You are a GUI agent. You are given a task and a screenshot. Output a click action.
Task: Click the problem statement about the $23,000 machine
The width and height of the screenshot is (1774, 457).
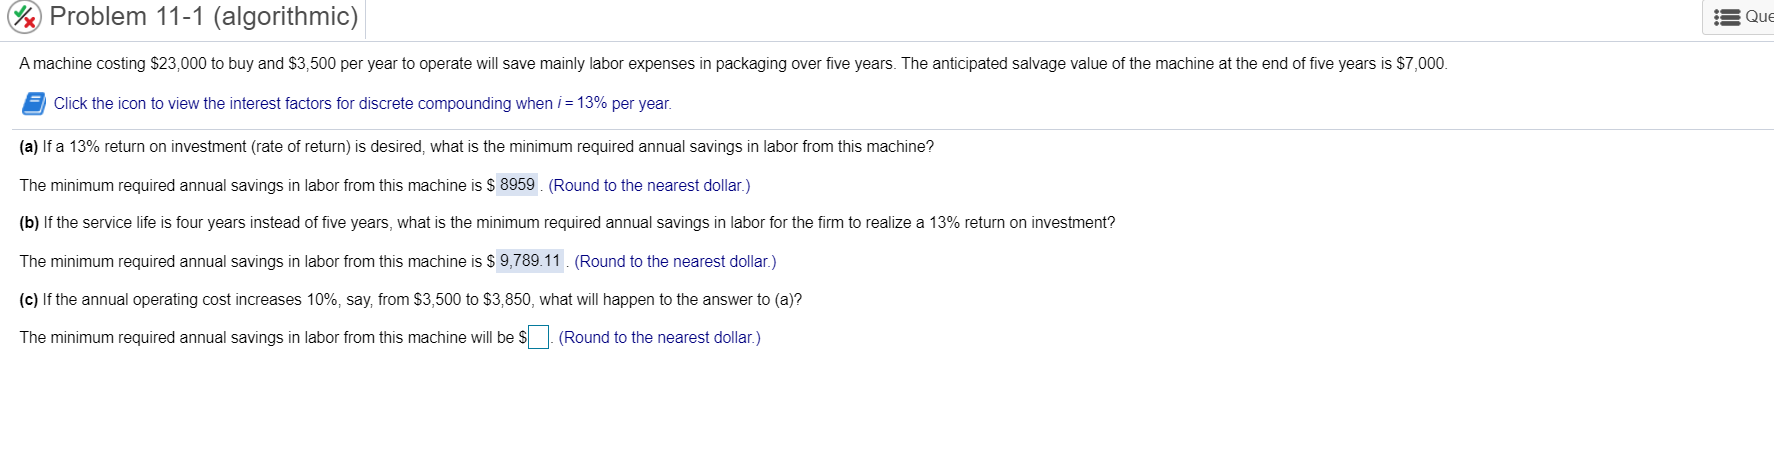coord(732,64)
